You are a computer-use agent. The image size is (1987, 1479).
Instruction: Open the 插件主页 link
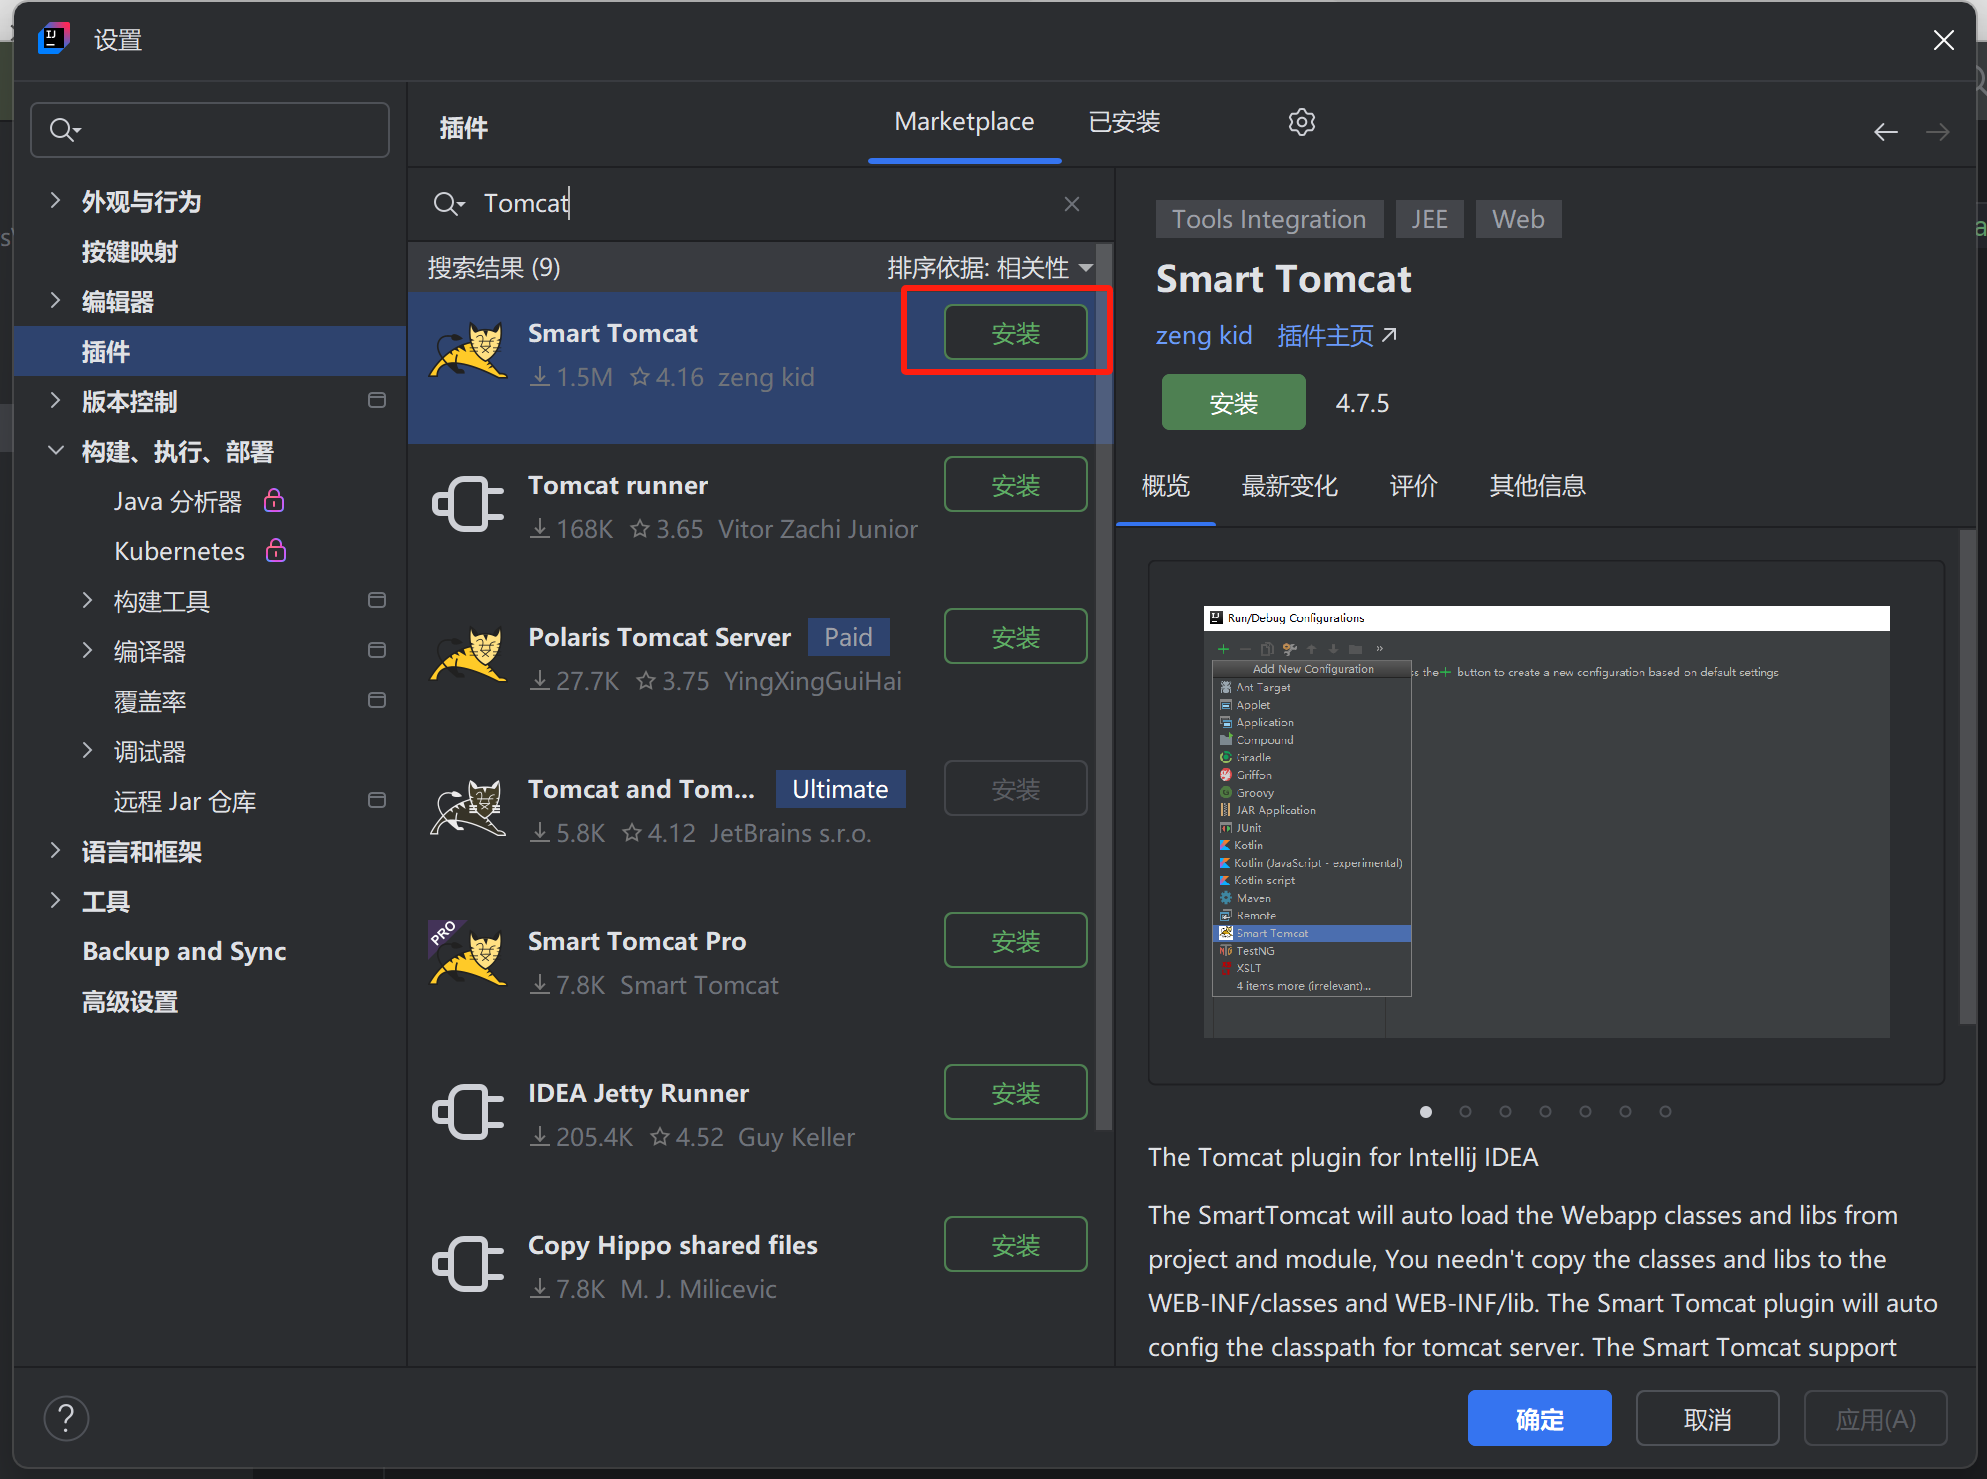point(1337,335)
